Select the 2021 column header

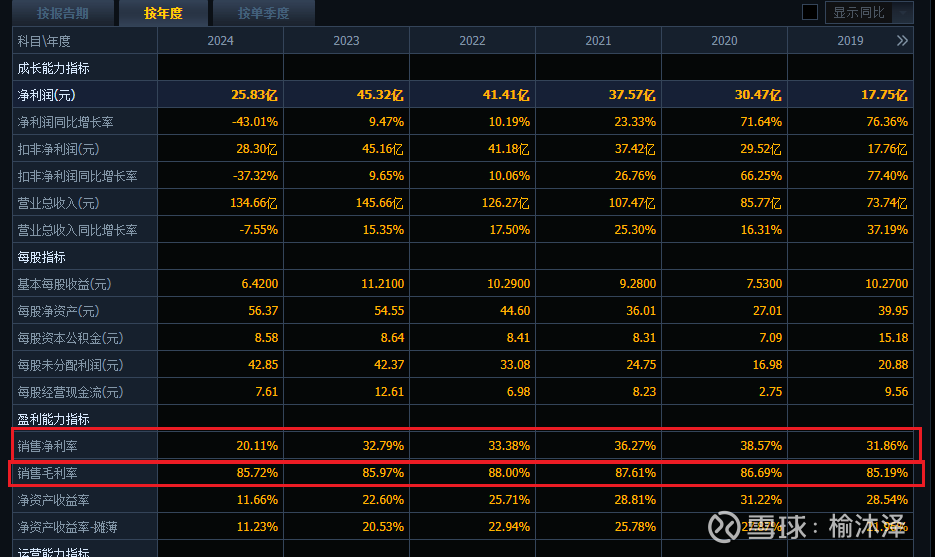(598, 41)
